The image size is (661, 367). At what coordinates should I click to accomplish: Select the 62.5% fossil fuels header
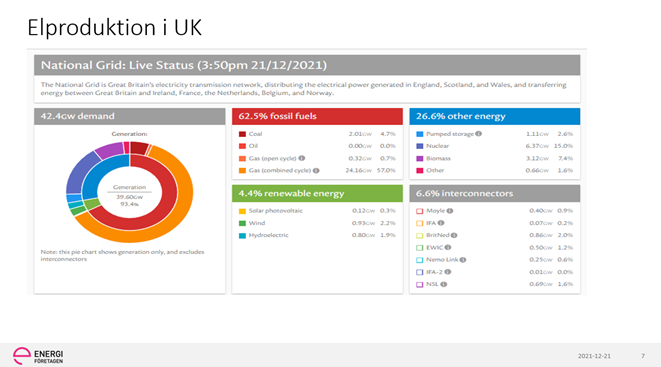coord(317,116)
